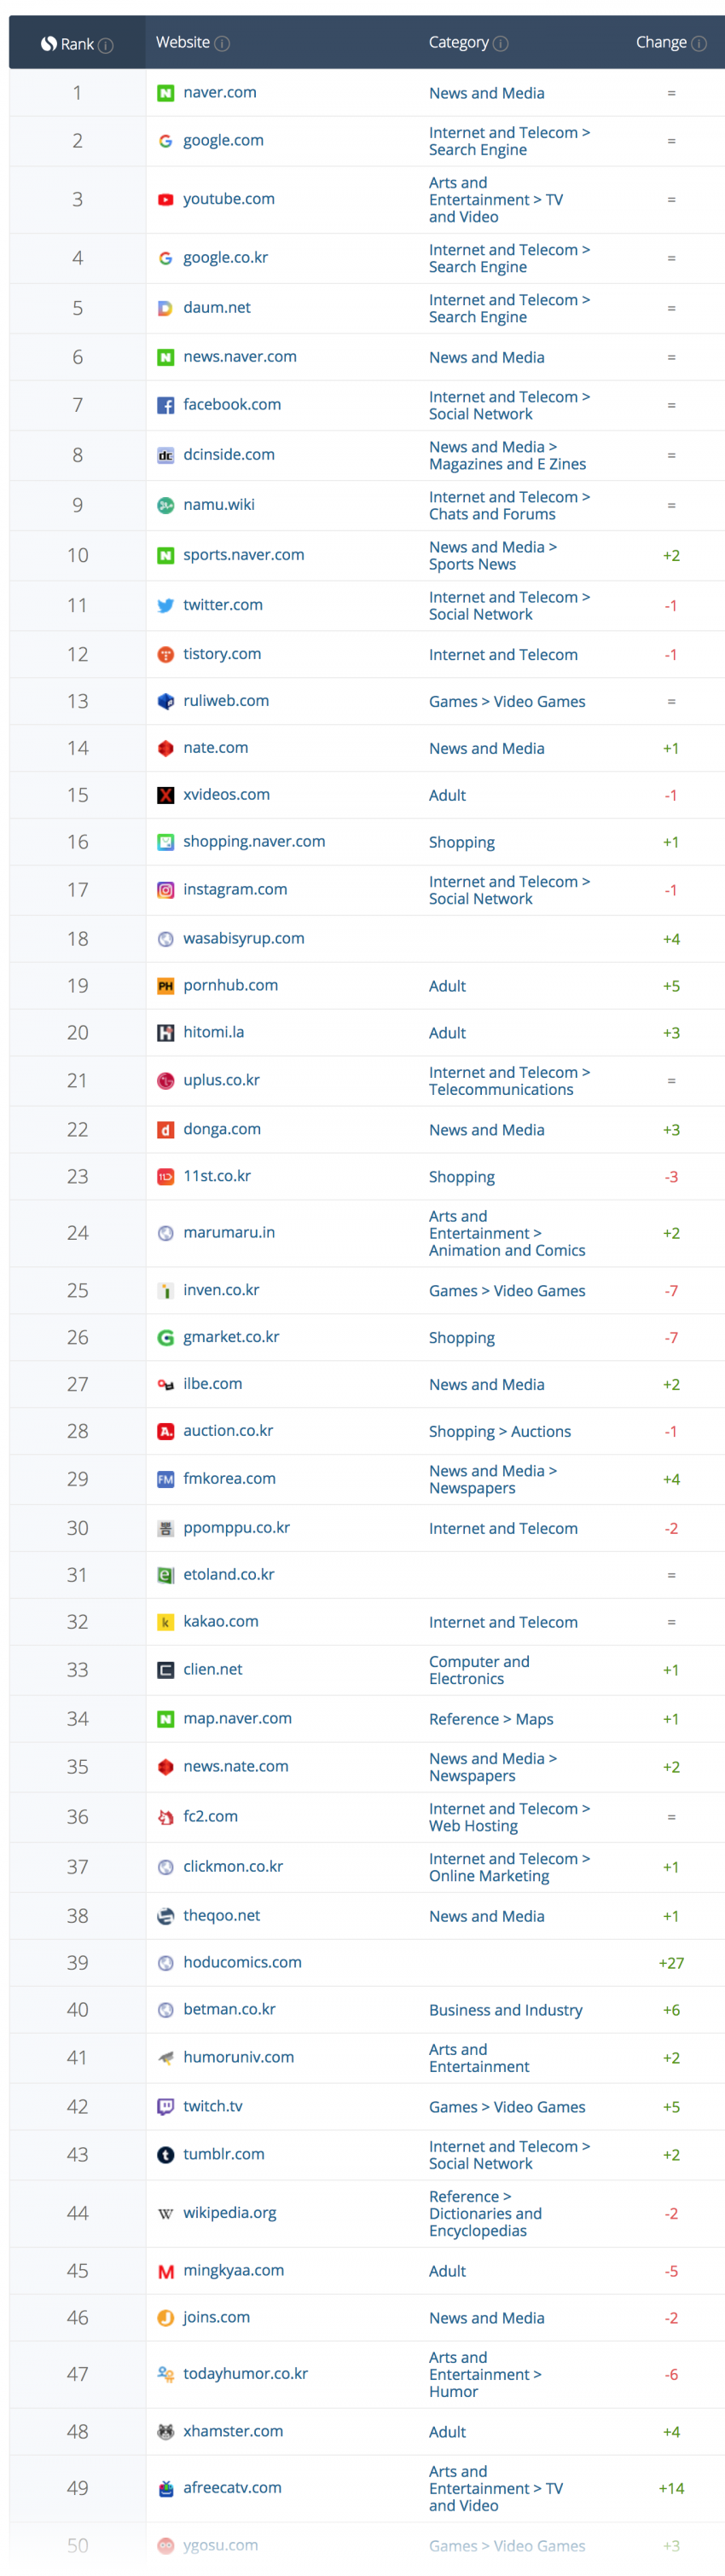This screenshot has height=2576, width=725.
Task: Open the naver.com website link
Action: pyautogui.click(x=220, y=92)
